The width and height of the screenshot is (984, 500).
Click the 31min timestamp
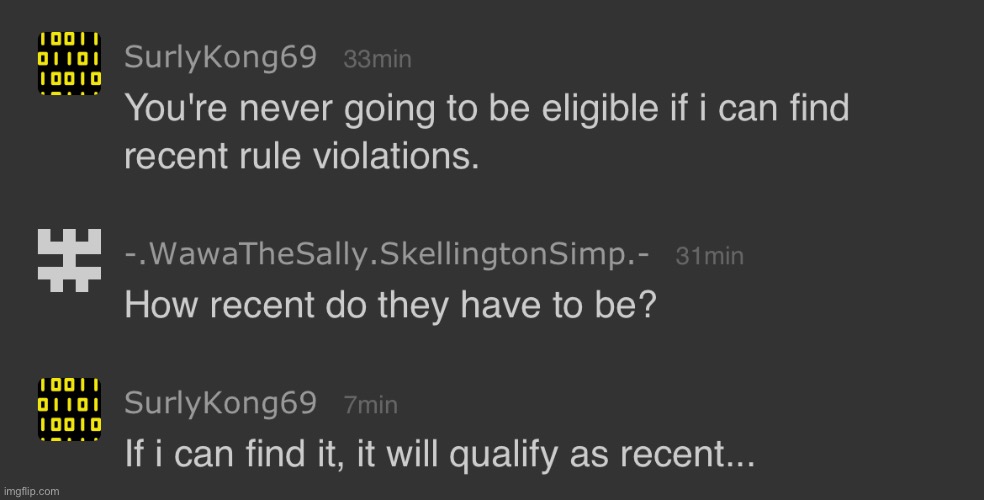point(710,256)
